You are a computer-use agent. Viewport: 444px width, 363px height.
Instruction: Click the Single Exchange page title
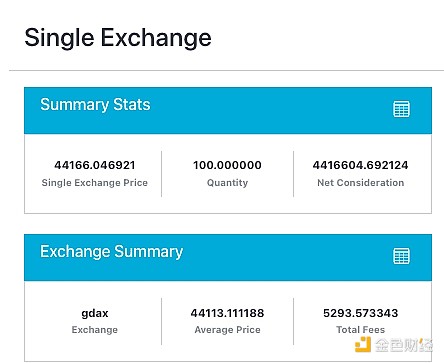[118, 38]
